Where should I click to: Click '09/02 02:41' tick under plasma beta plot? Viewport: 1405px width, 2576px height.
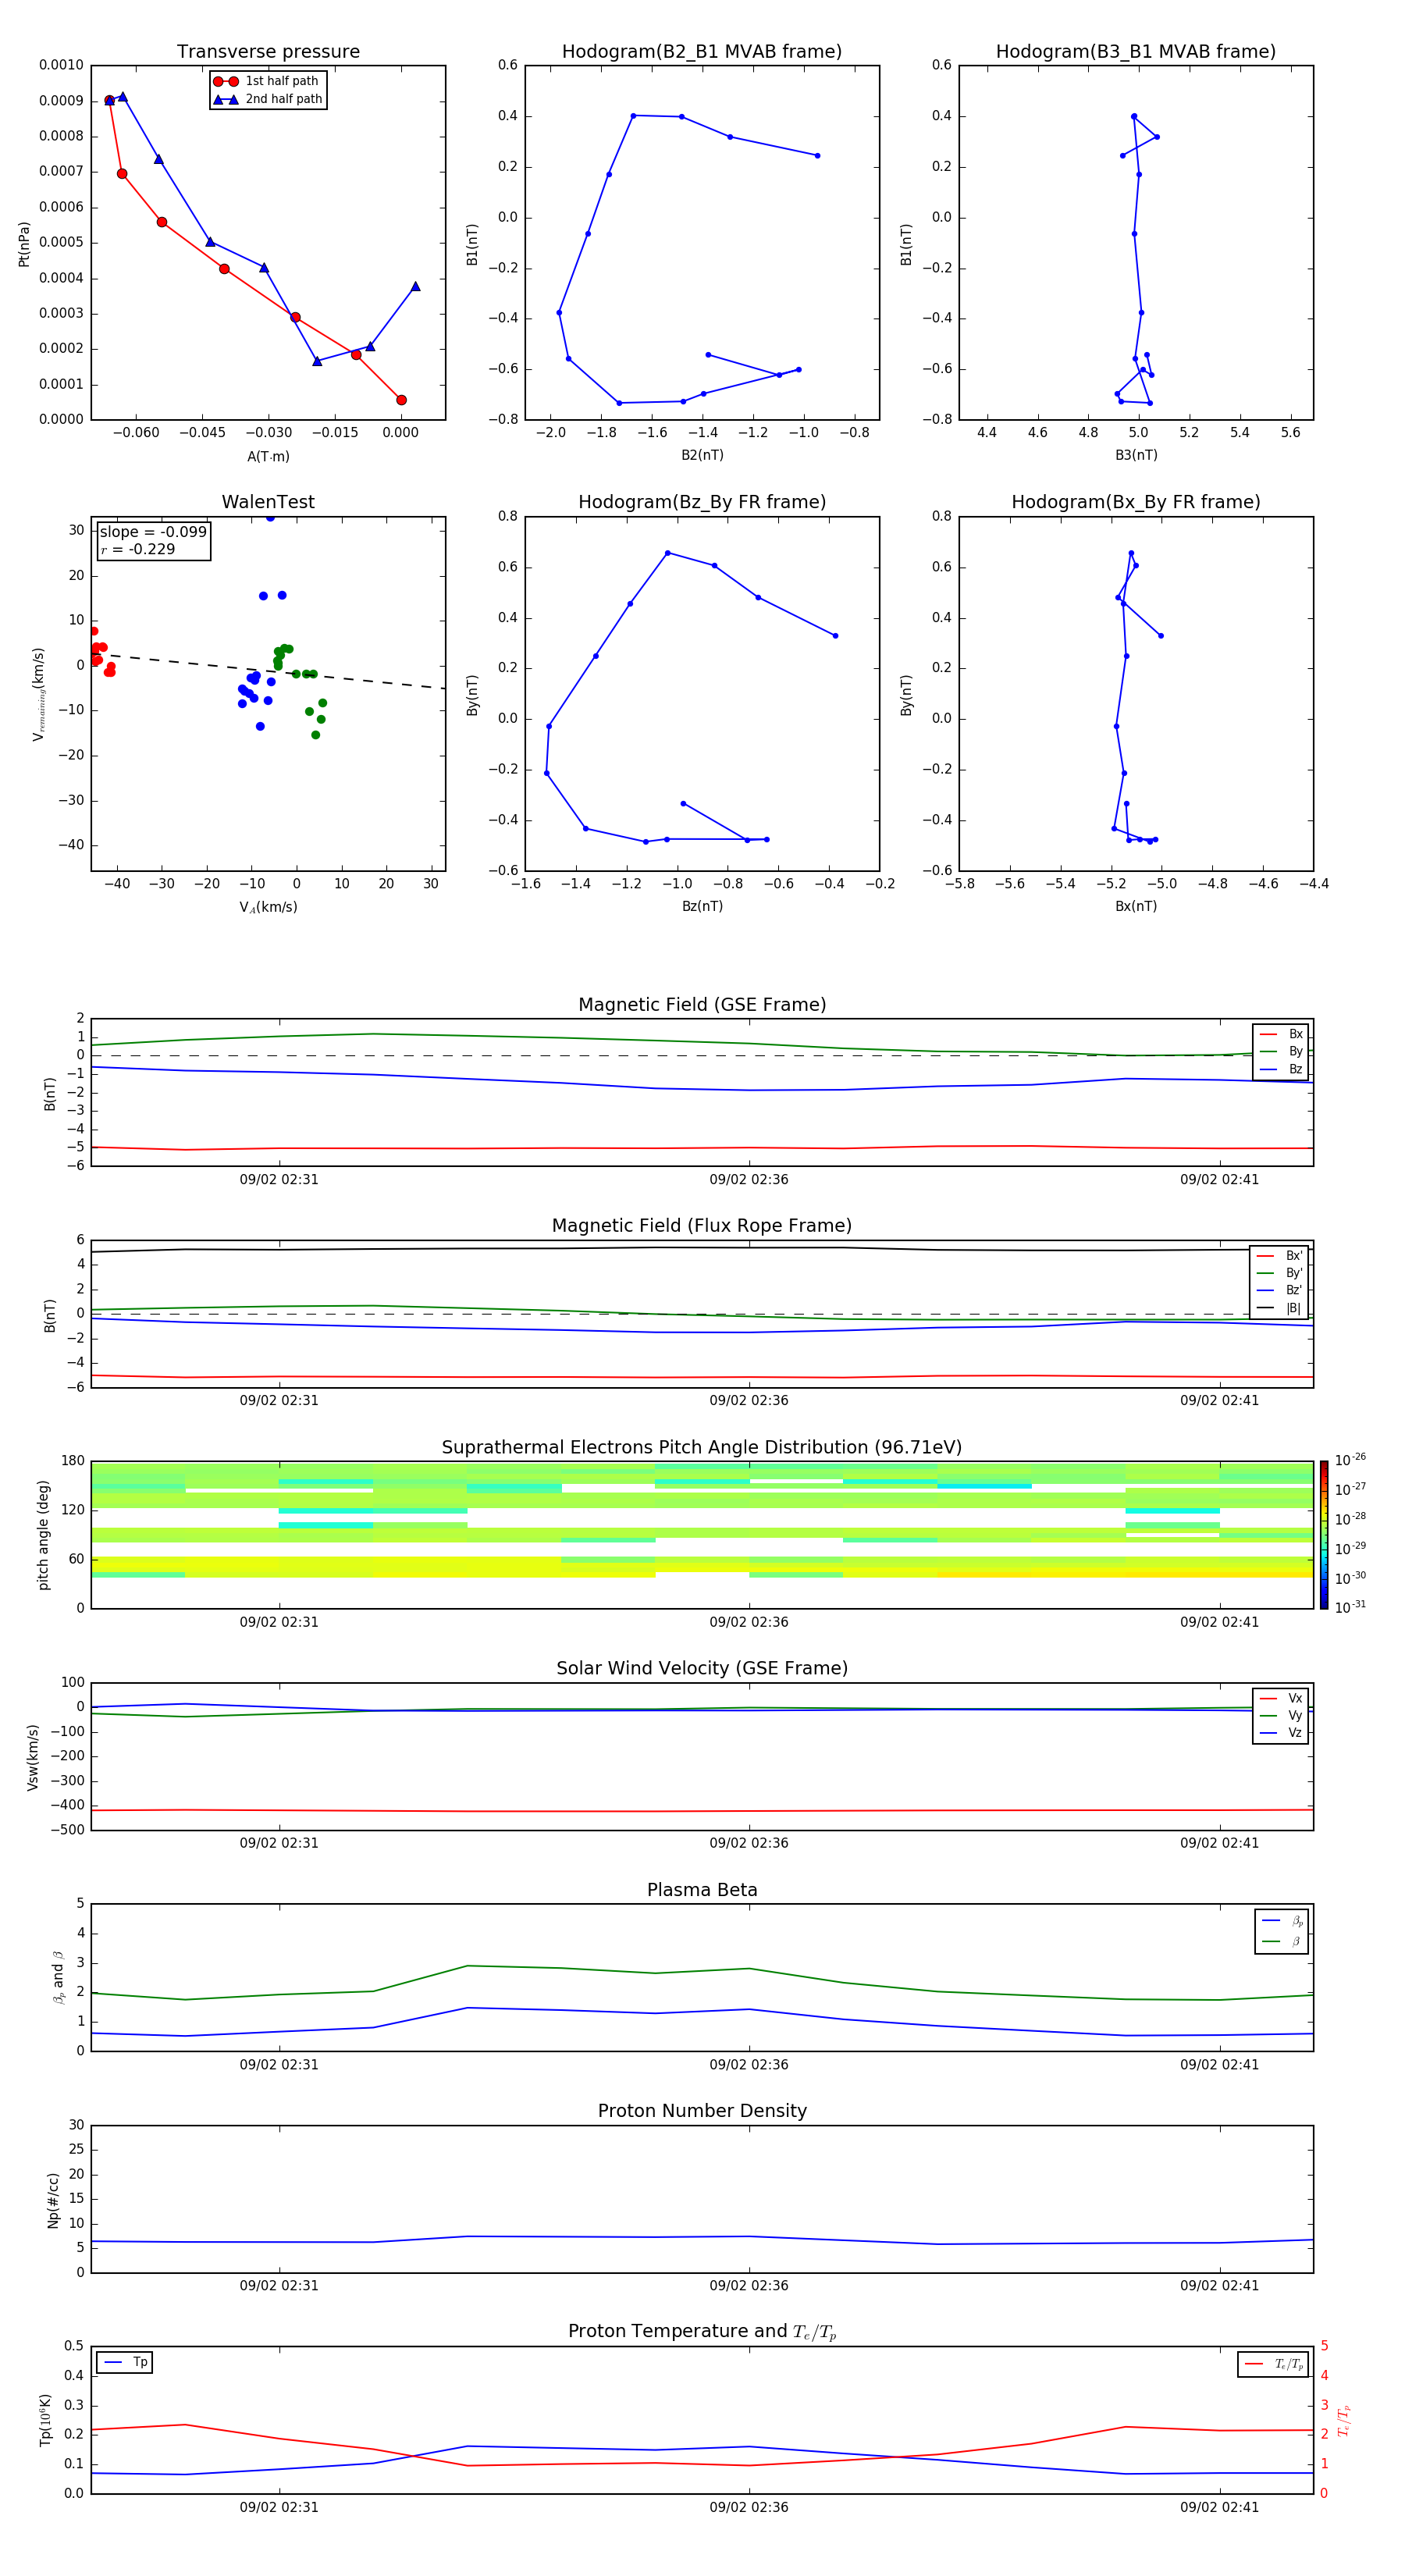(x=1219, y=2064)
